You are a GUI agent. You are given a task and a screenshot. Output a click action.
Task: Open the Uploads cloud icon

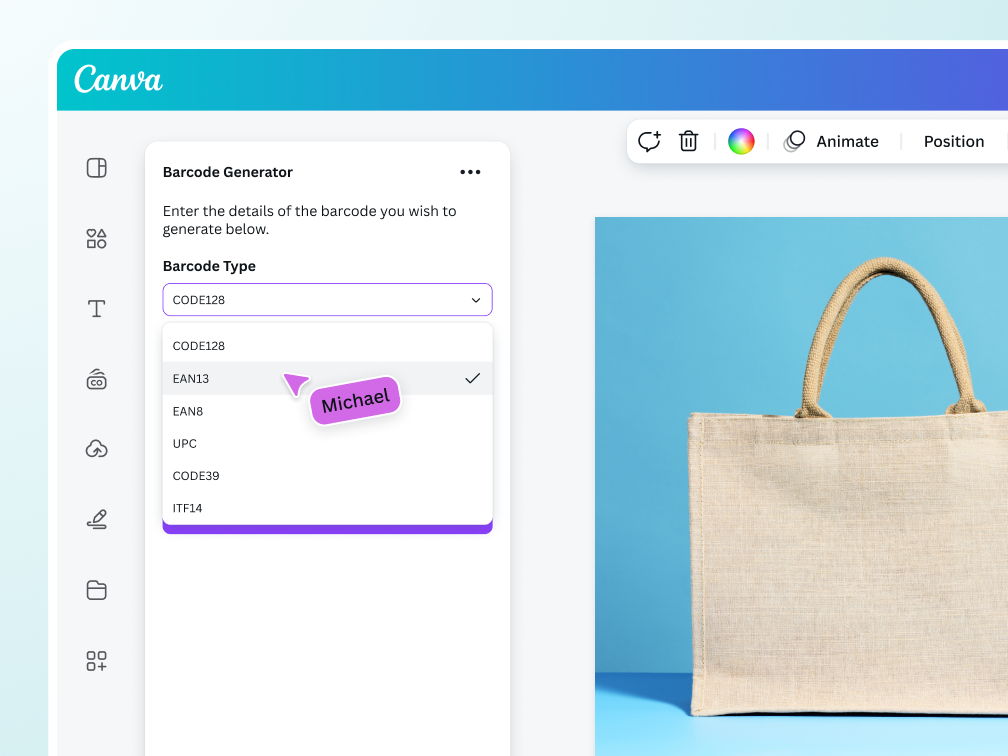click(96, 449)
